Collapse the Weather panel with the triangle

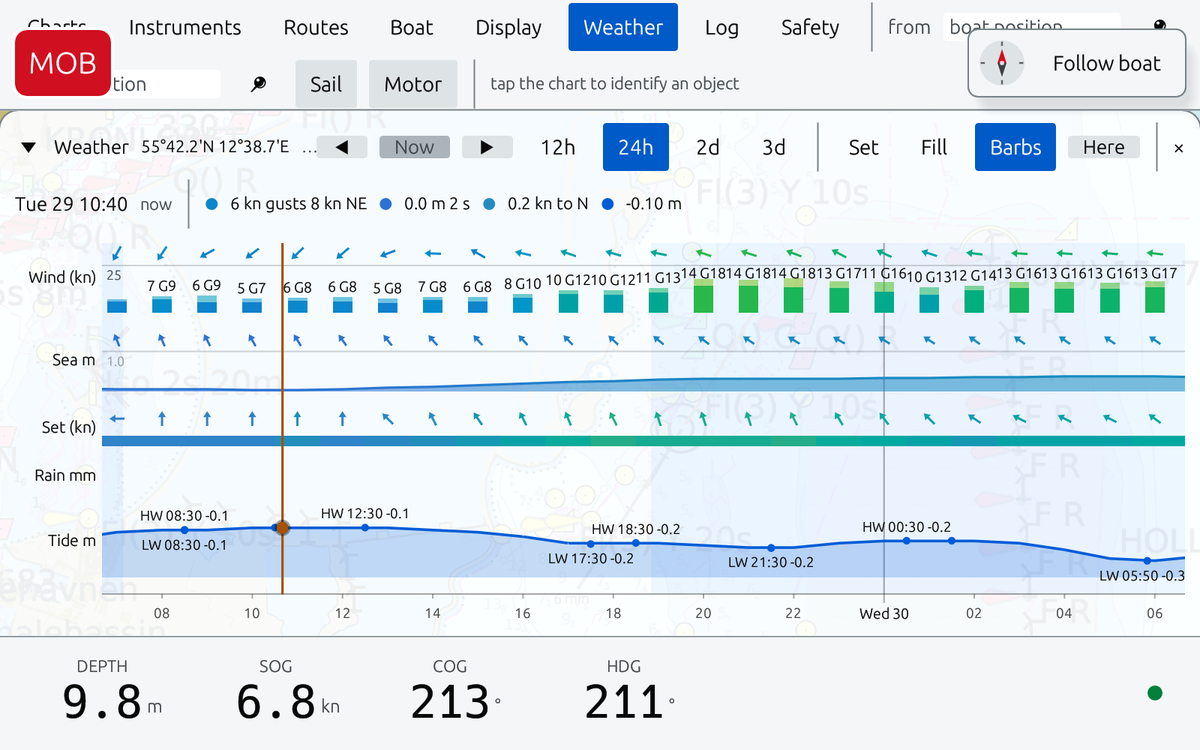coord(29,148)
